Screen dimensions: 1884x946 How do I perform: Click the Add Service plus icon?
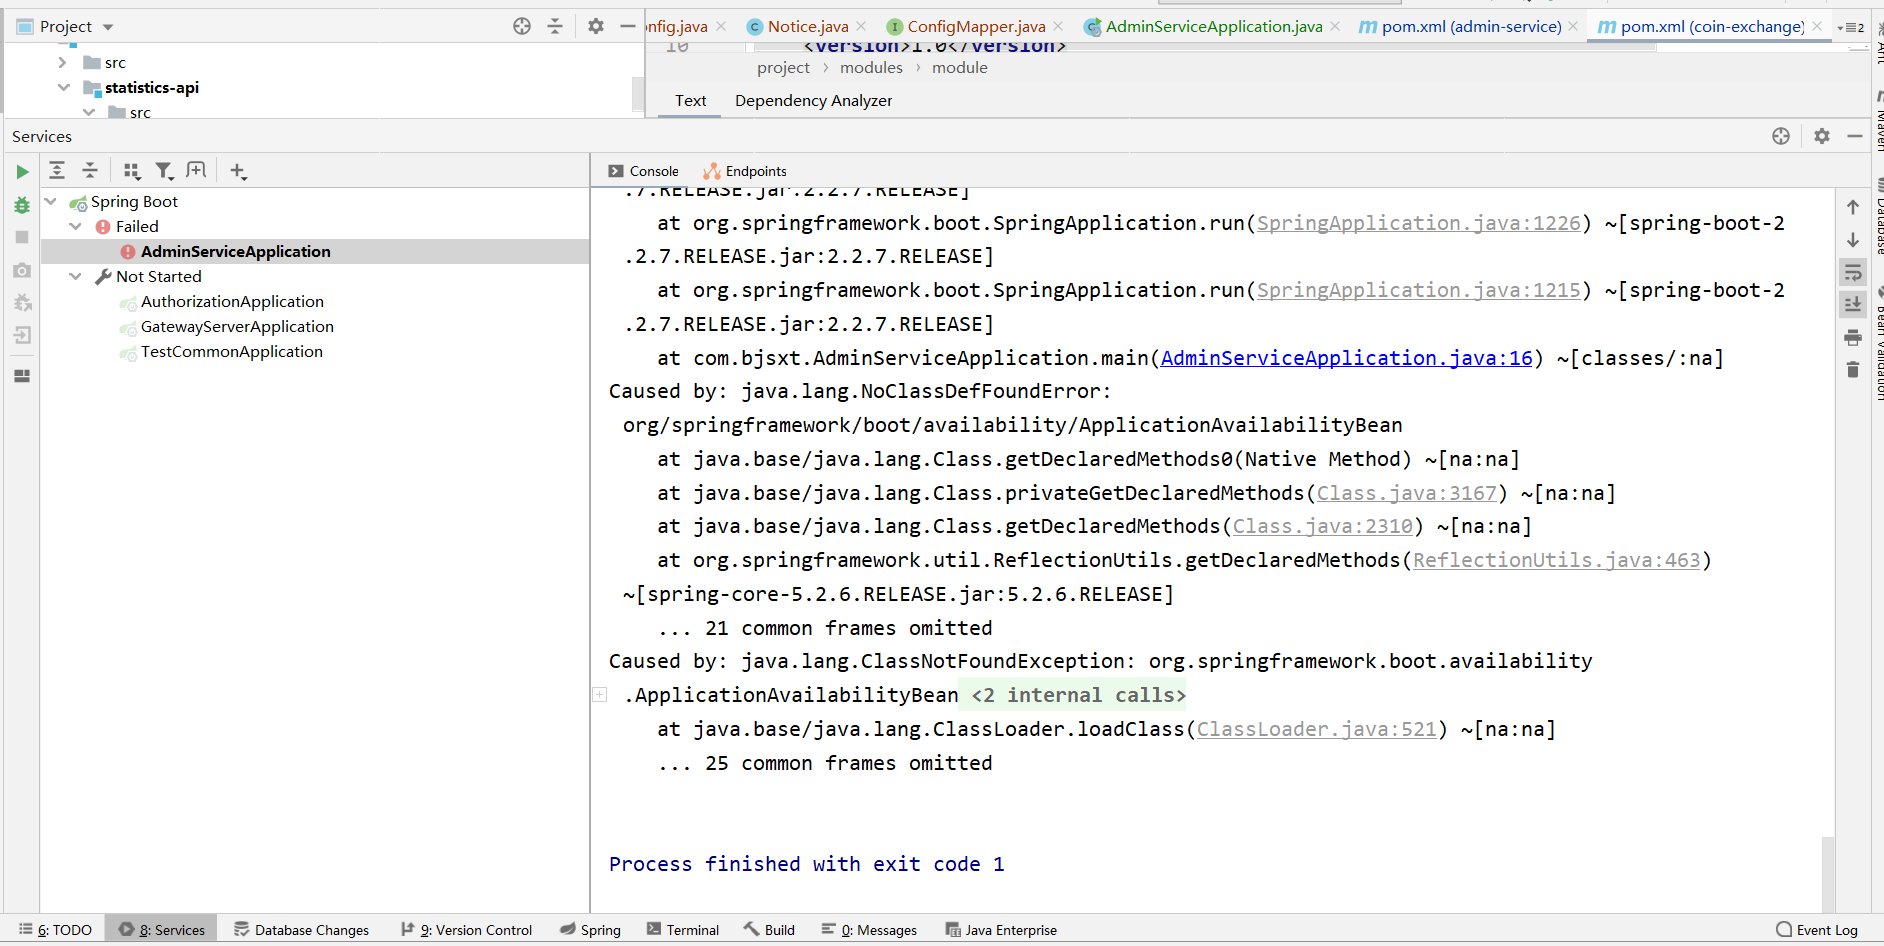pyautogui.click(x=238, y=171)
